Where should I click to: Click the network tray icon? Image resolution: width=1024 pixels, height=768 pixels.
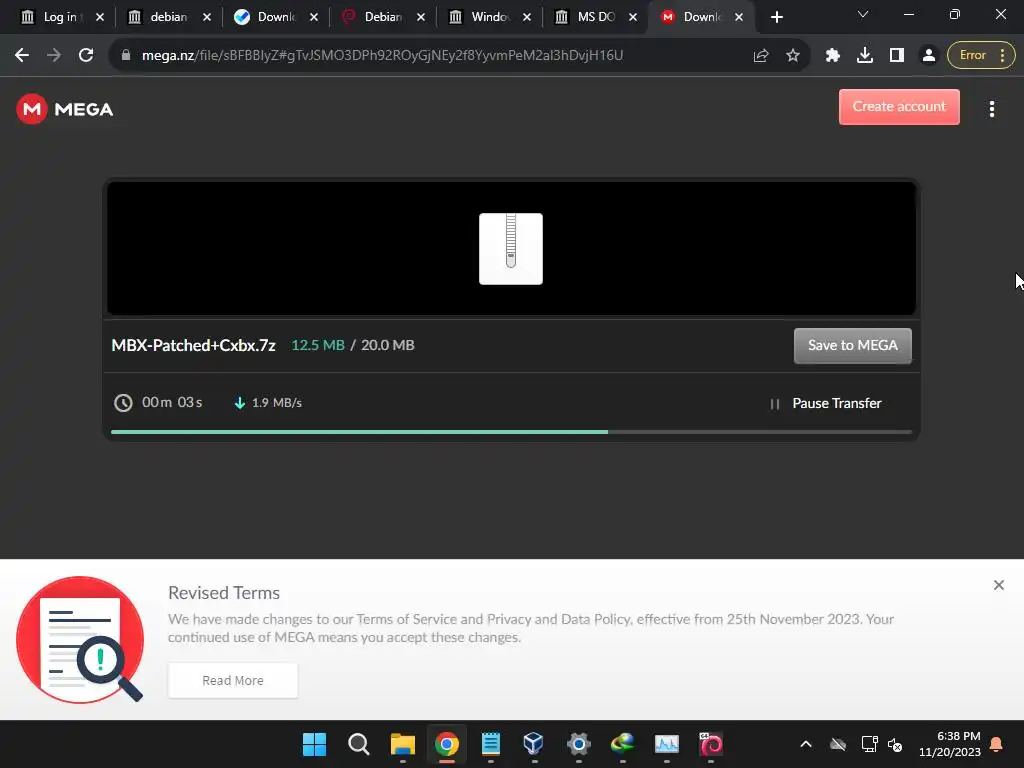(869, 744)
